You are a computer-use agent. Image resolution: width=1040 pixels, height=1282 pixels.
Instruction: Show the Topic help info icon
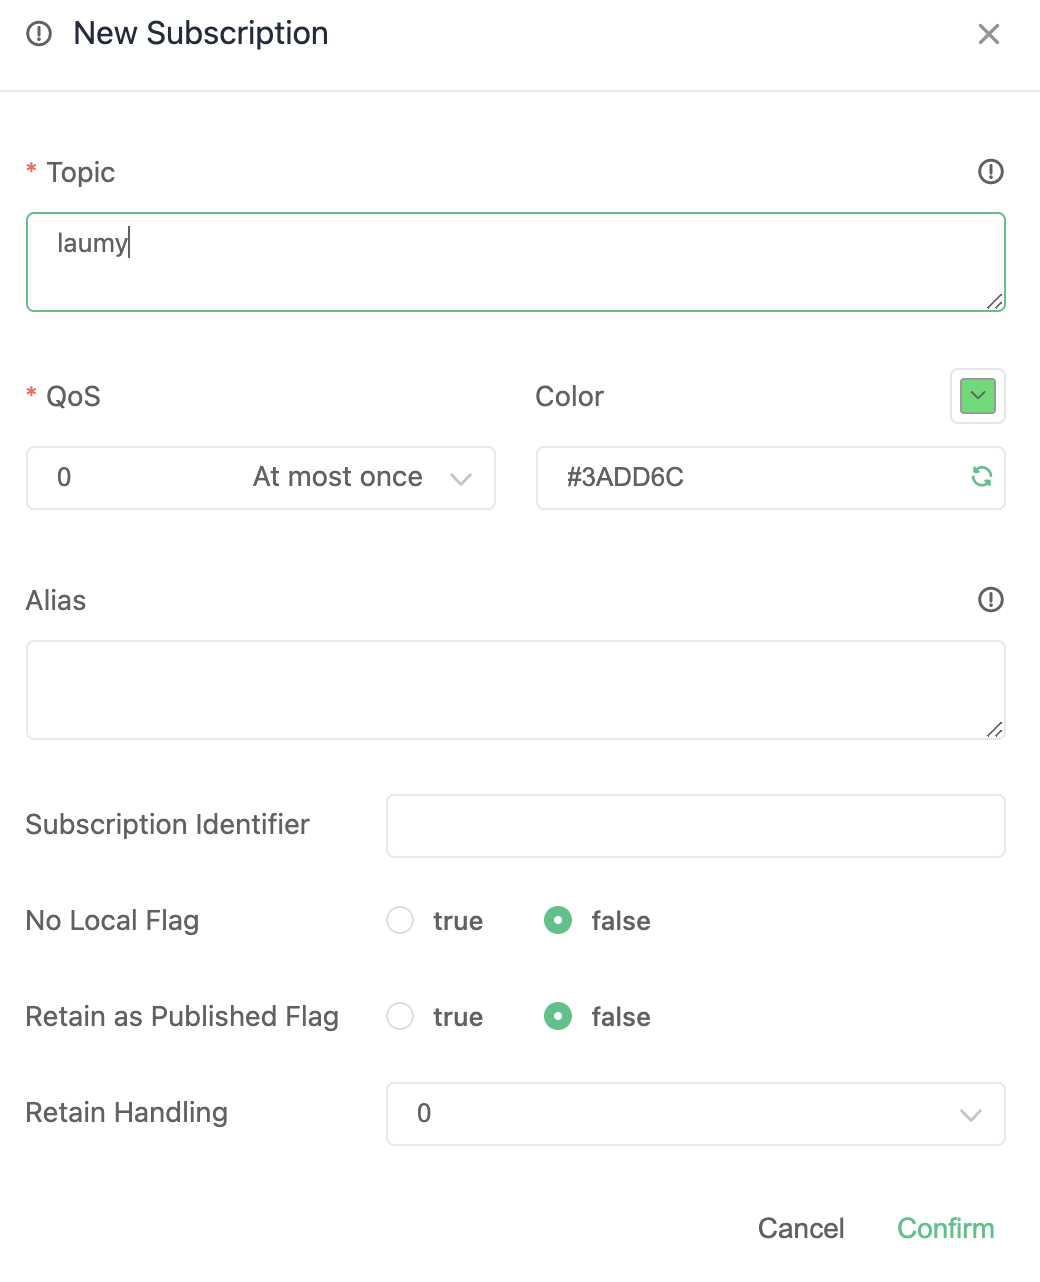click(x=990, y=172)
